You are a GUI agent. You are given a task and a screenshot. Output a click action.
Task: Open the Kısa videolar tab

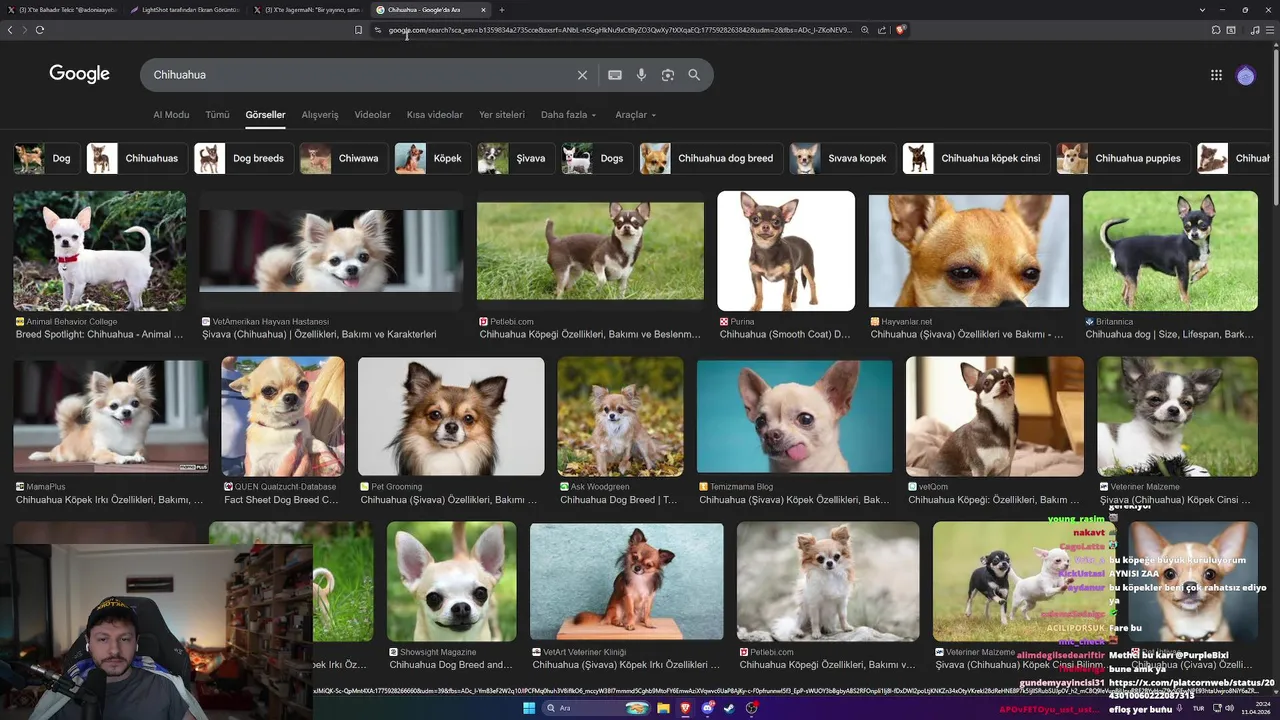tap(435, 115)
